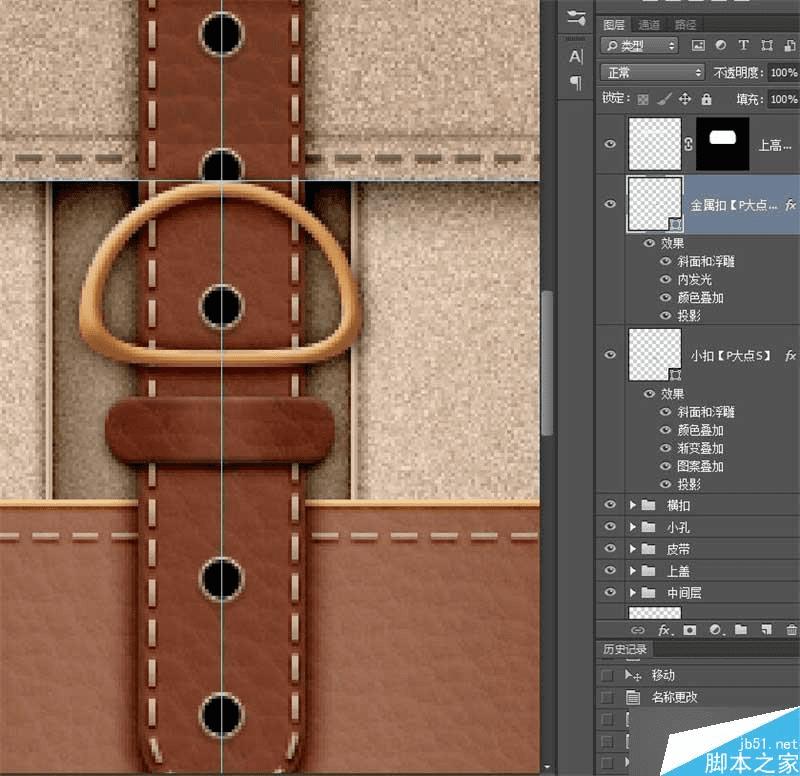Expand the 小孔 layer group

(633, 527)
